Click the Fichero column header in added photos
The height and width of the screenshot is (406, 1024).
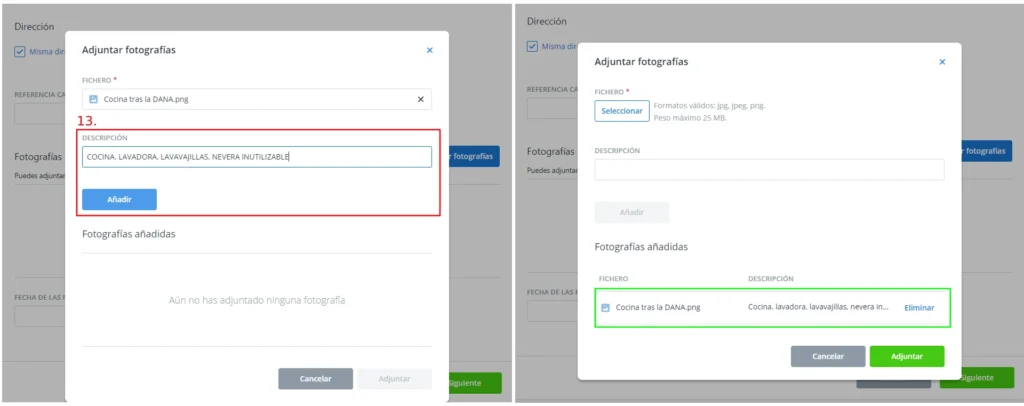pos(613,279)
